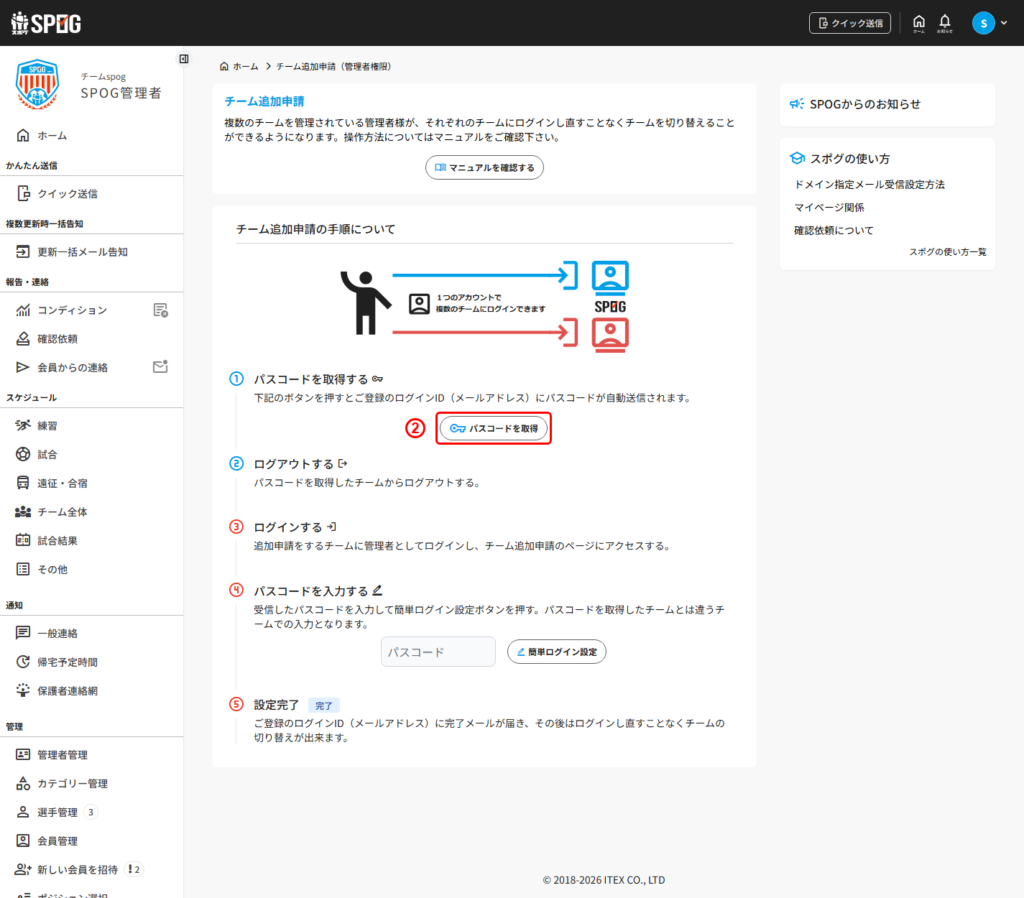1024x898 pixels.
Task: Click the SPOG logo in the header
Action: [x=46, y=23]
